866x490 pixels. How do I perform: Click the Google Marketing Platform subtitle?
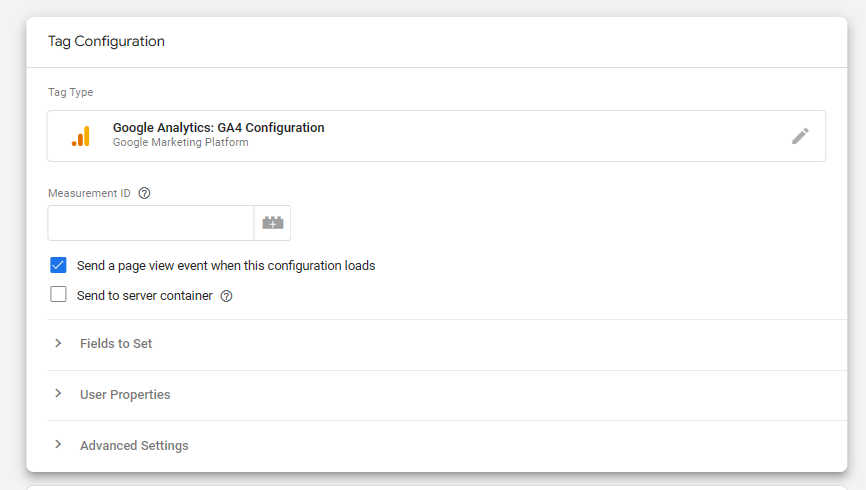click(180, 143)
